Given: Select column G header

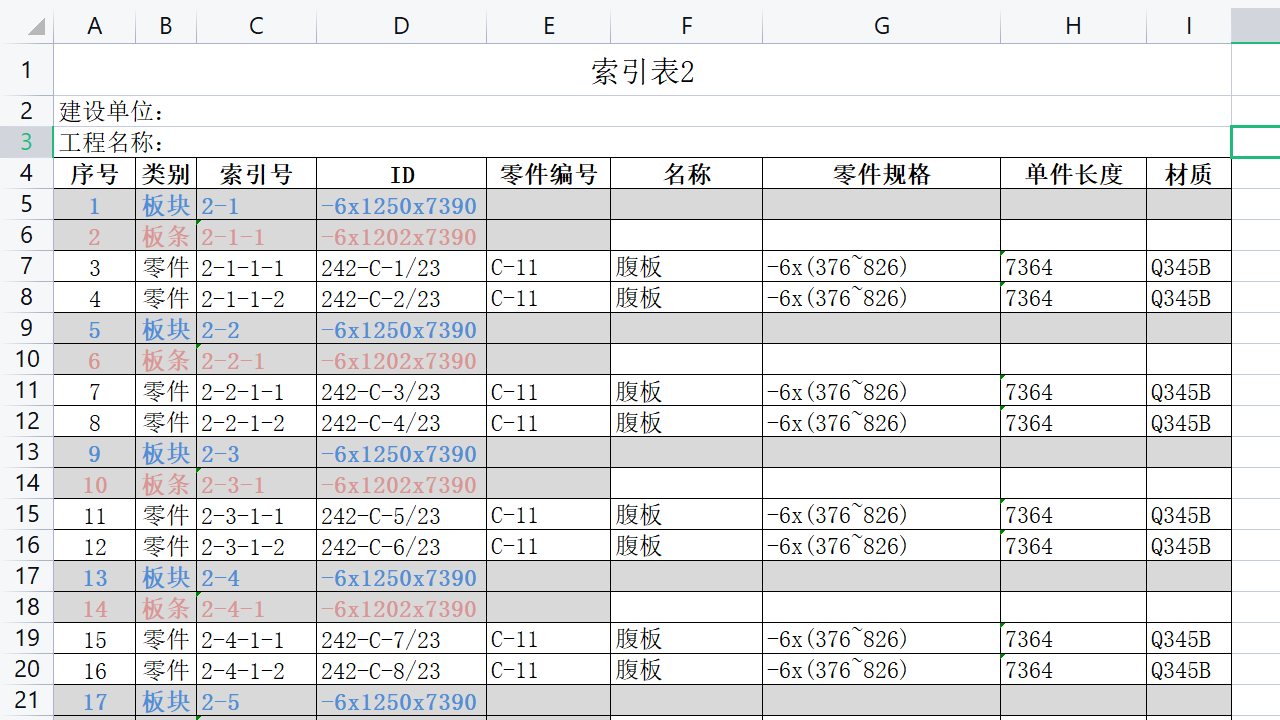Looking at the screenshot, I should pos(882,26).
